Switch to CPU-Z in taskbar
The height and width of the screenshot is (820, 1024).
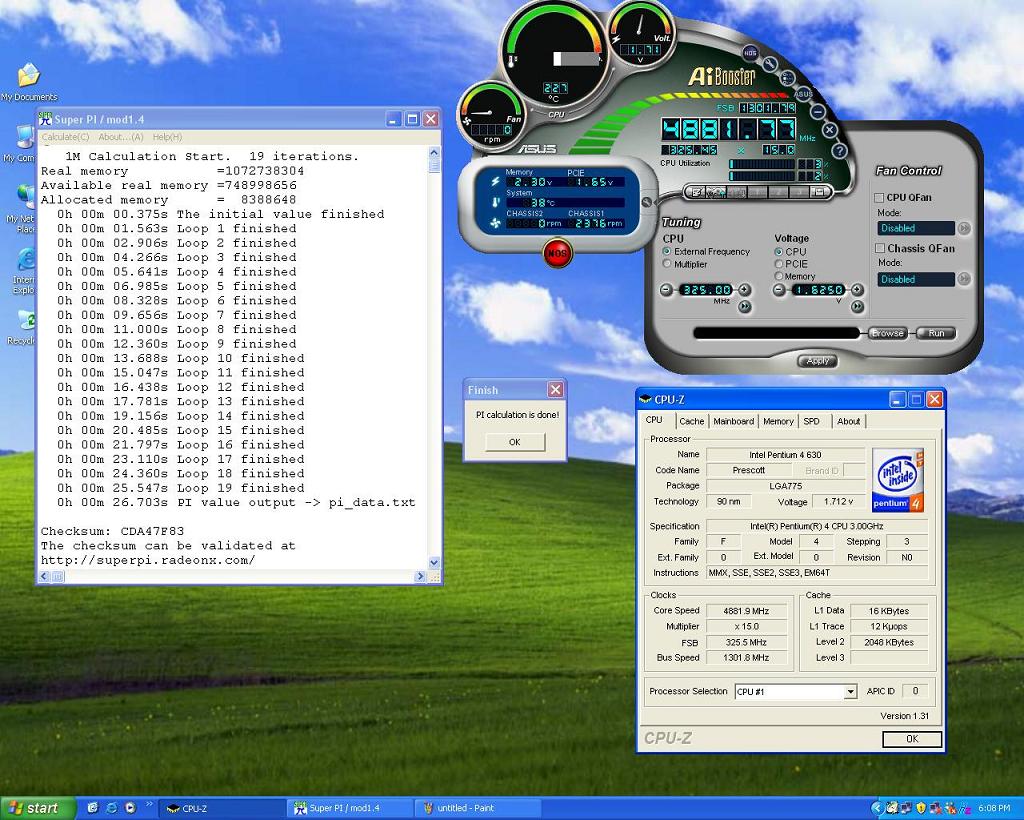pos(222,808)
